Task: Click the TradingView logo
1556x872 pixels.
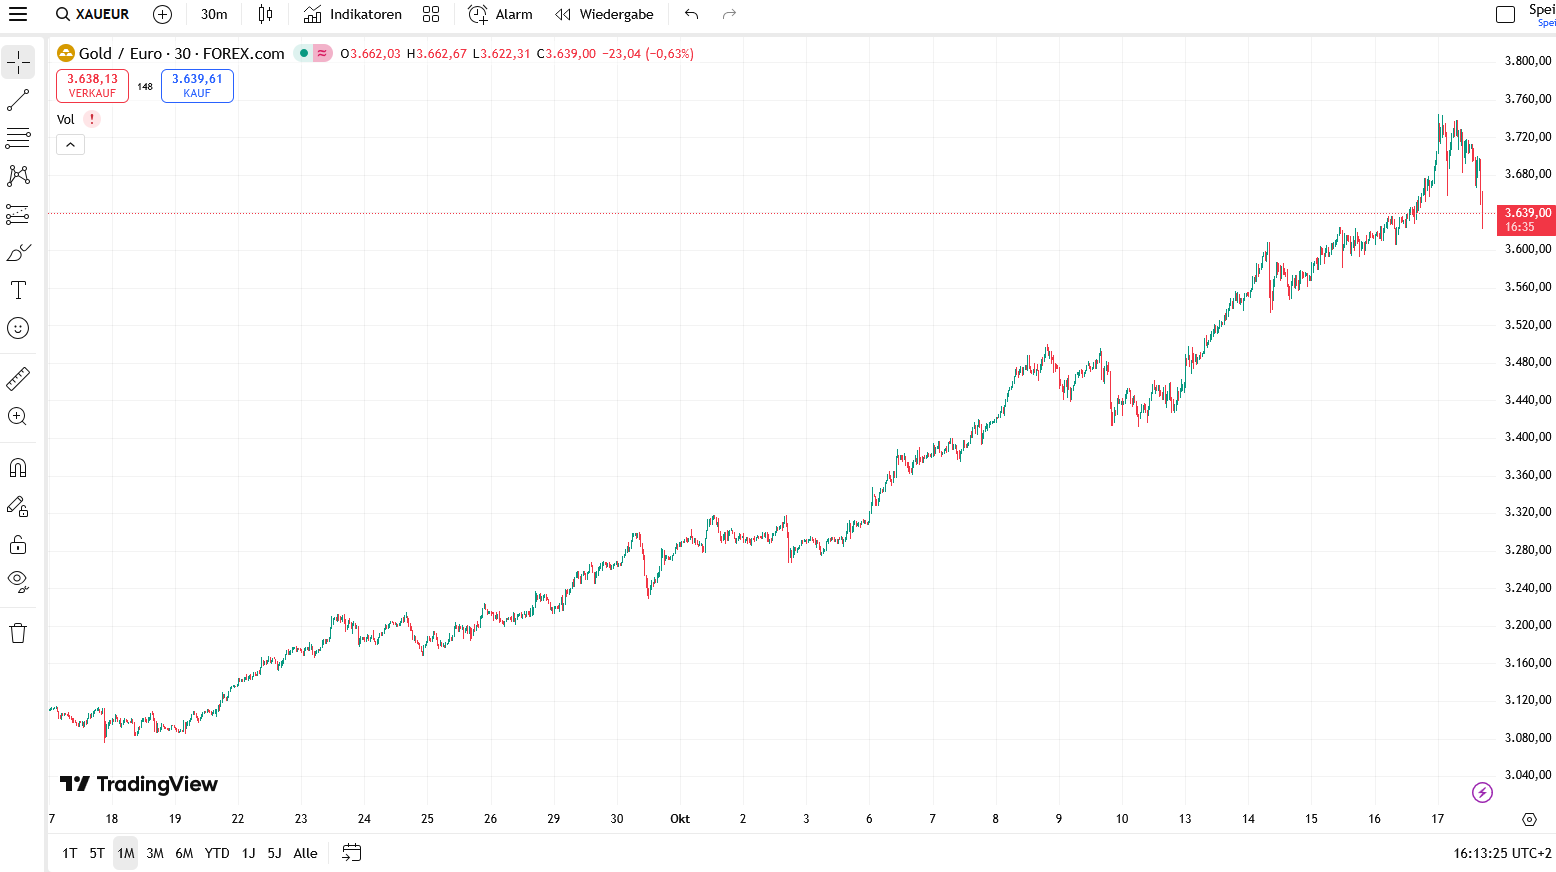Action: click(x=139, y=784)
